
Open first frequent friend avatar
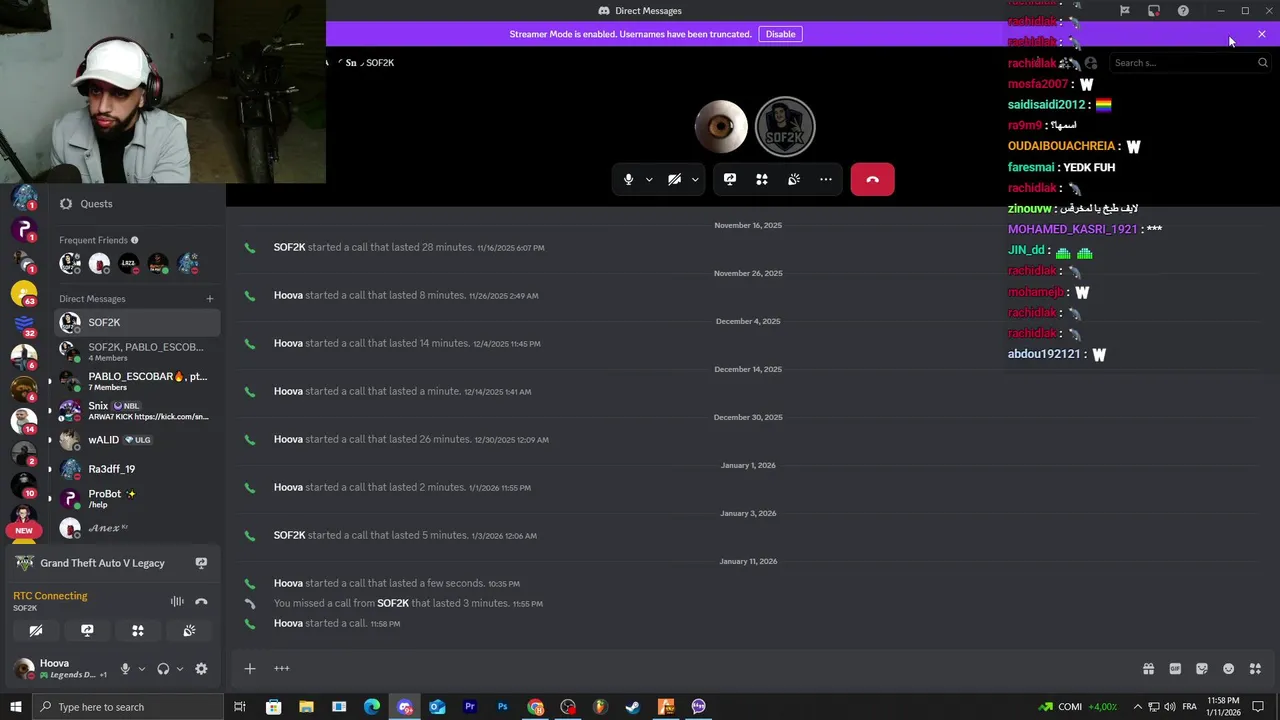[70, 264]
